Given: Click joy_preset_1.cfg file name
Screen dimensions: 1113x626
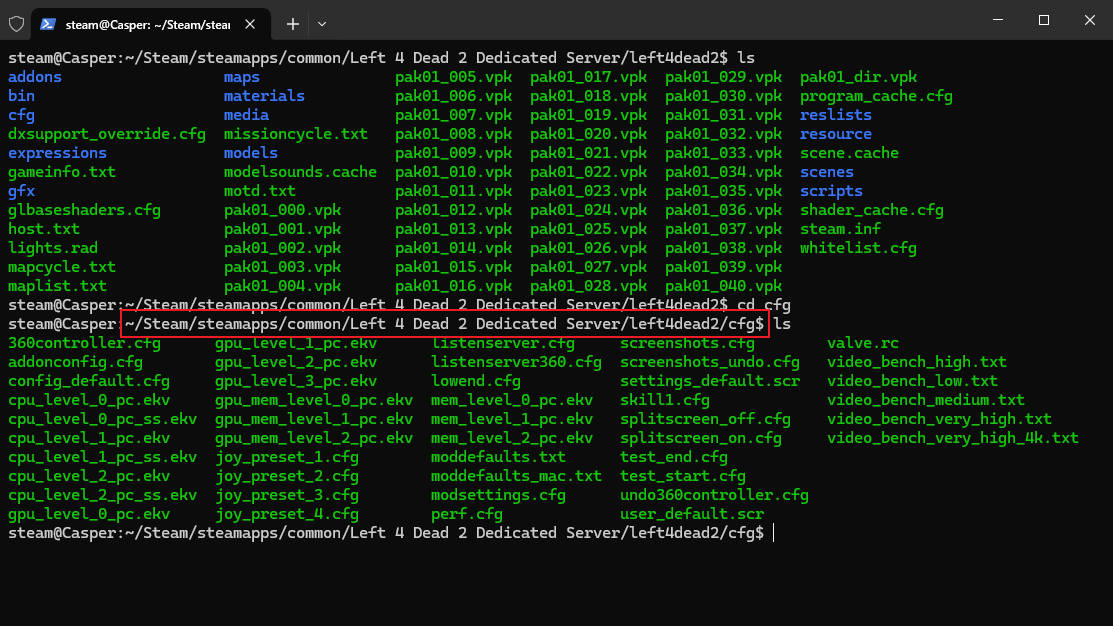Looking at the screenshot, I should pos(287,457).
